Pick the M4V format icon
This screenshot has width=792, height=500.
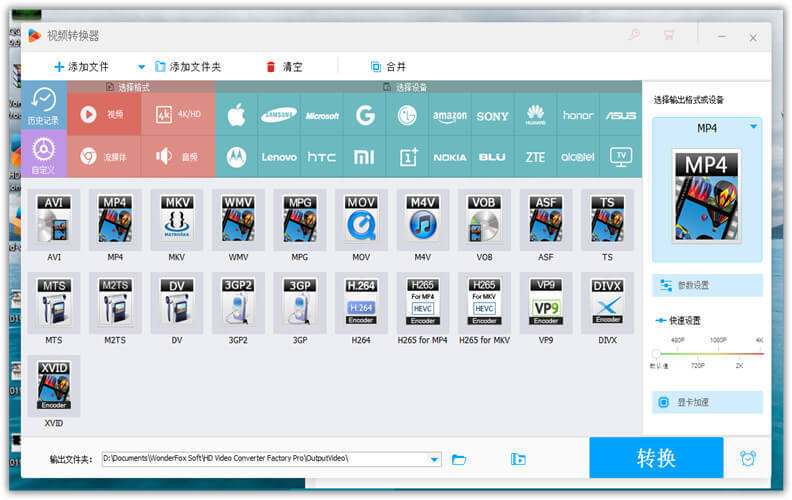tap(423, 220)
